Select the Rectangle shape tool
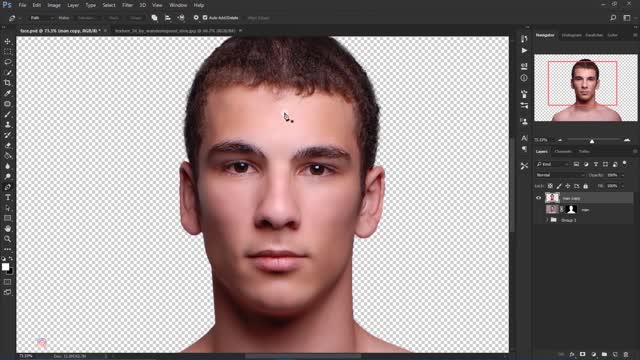Viewport: 640px width, 360px height. coord(7,218)
